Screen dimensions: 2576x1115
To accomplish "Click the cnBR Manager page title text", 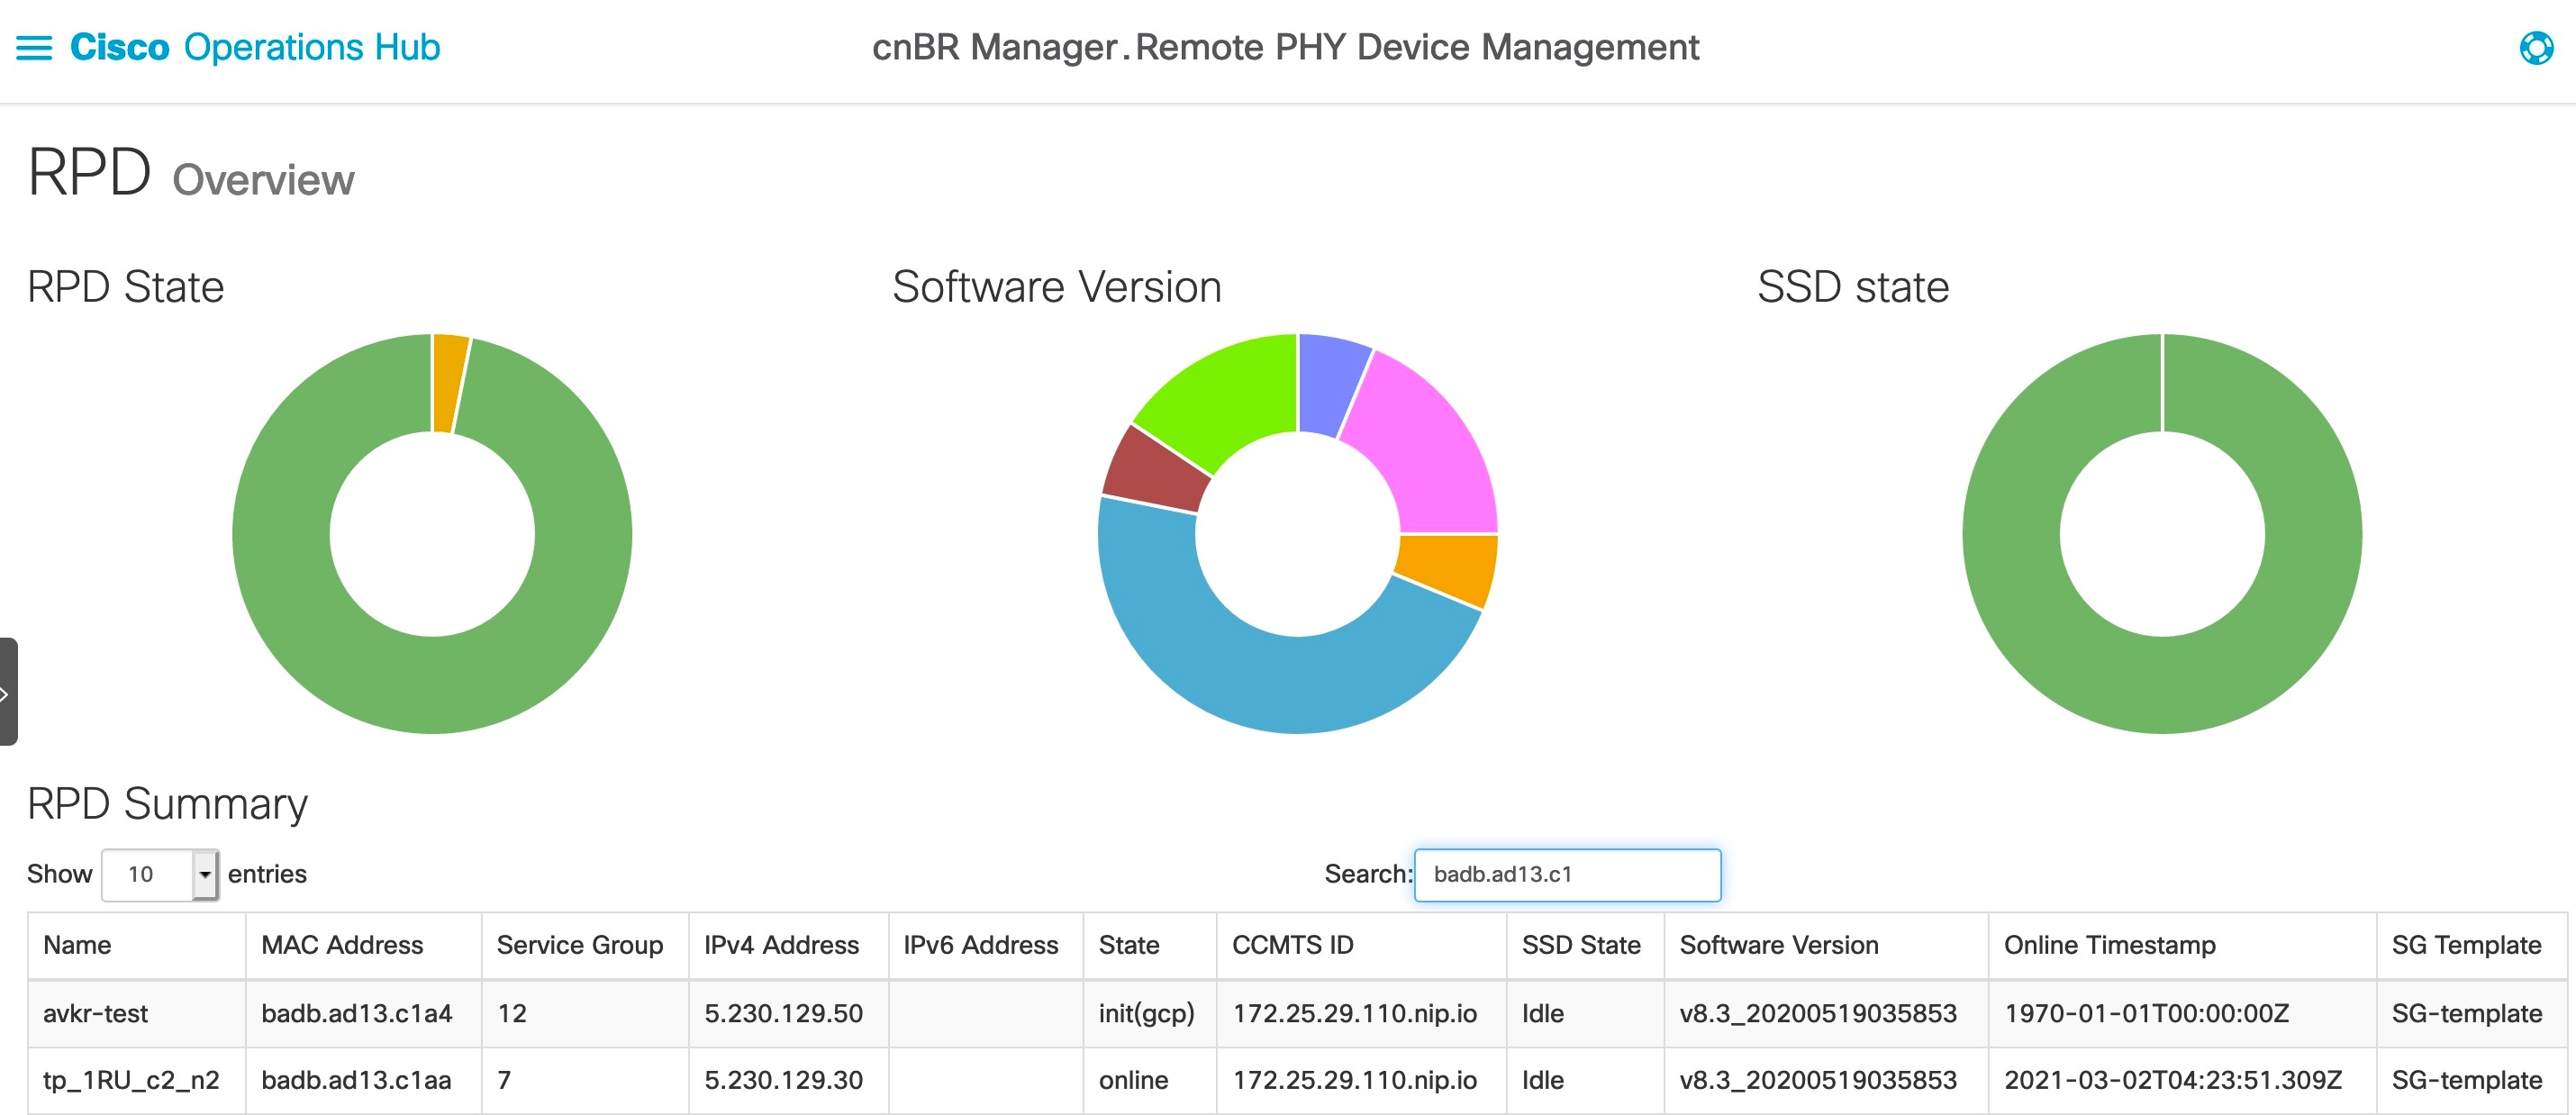I will [x=1285, y=48].
